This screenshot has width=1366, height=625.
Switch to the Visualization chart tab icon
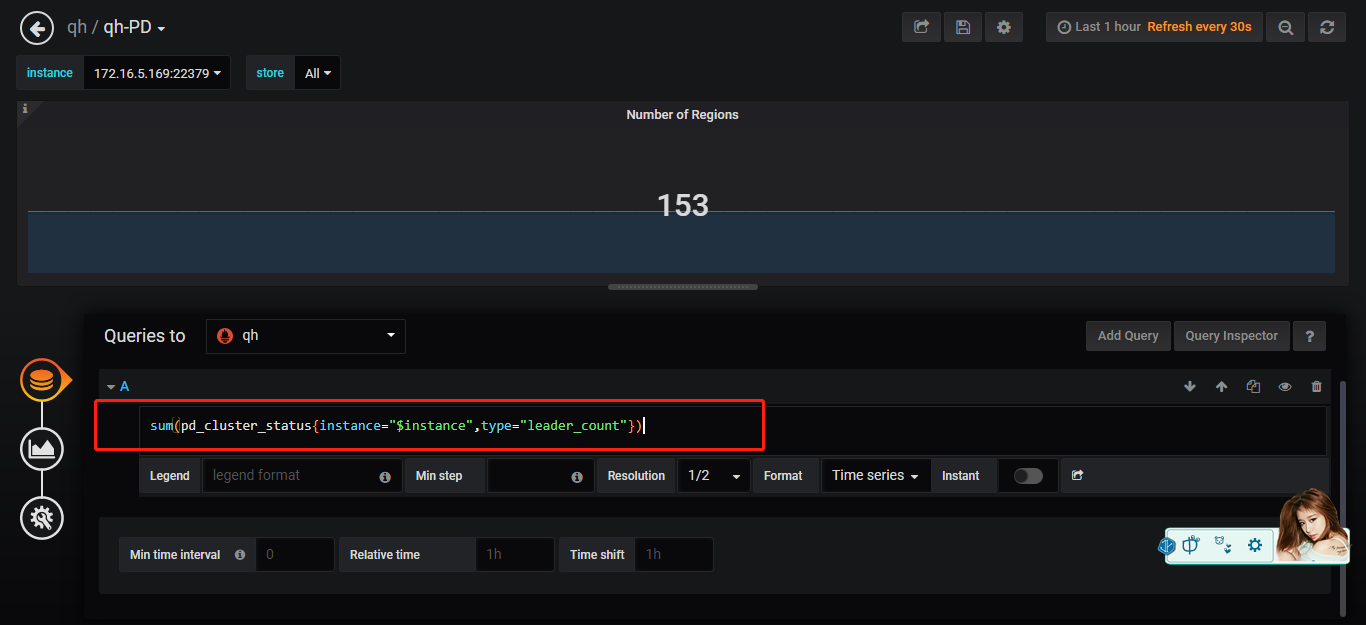point(42,449)
